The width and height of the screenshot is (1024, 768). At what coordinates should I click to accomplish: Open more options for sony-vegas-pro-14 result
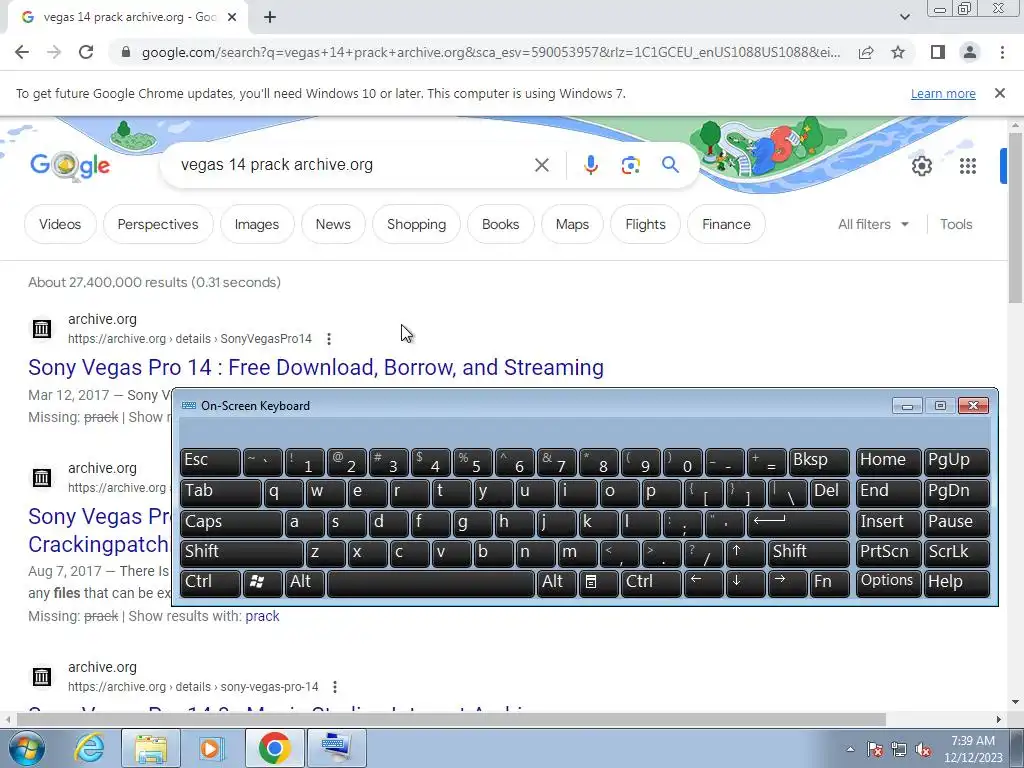(334, 687)
